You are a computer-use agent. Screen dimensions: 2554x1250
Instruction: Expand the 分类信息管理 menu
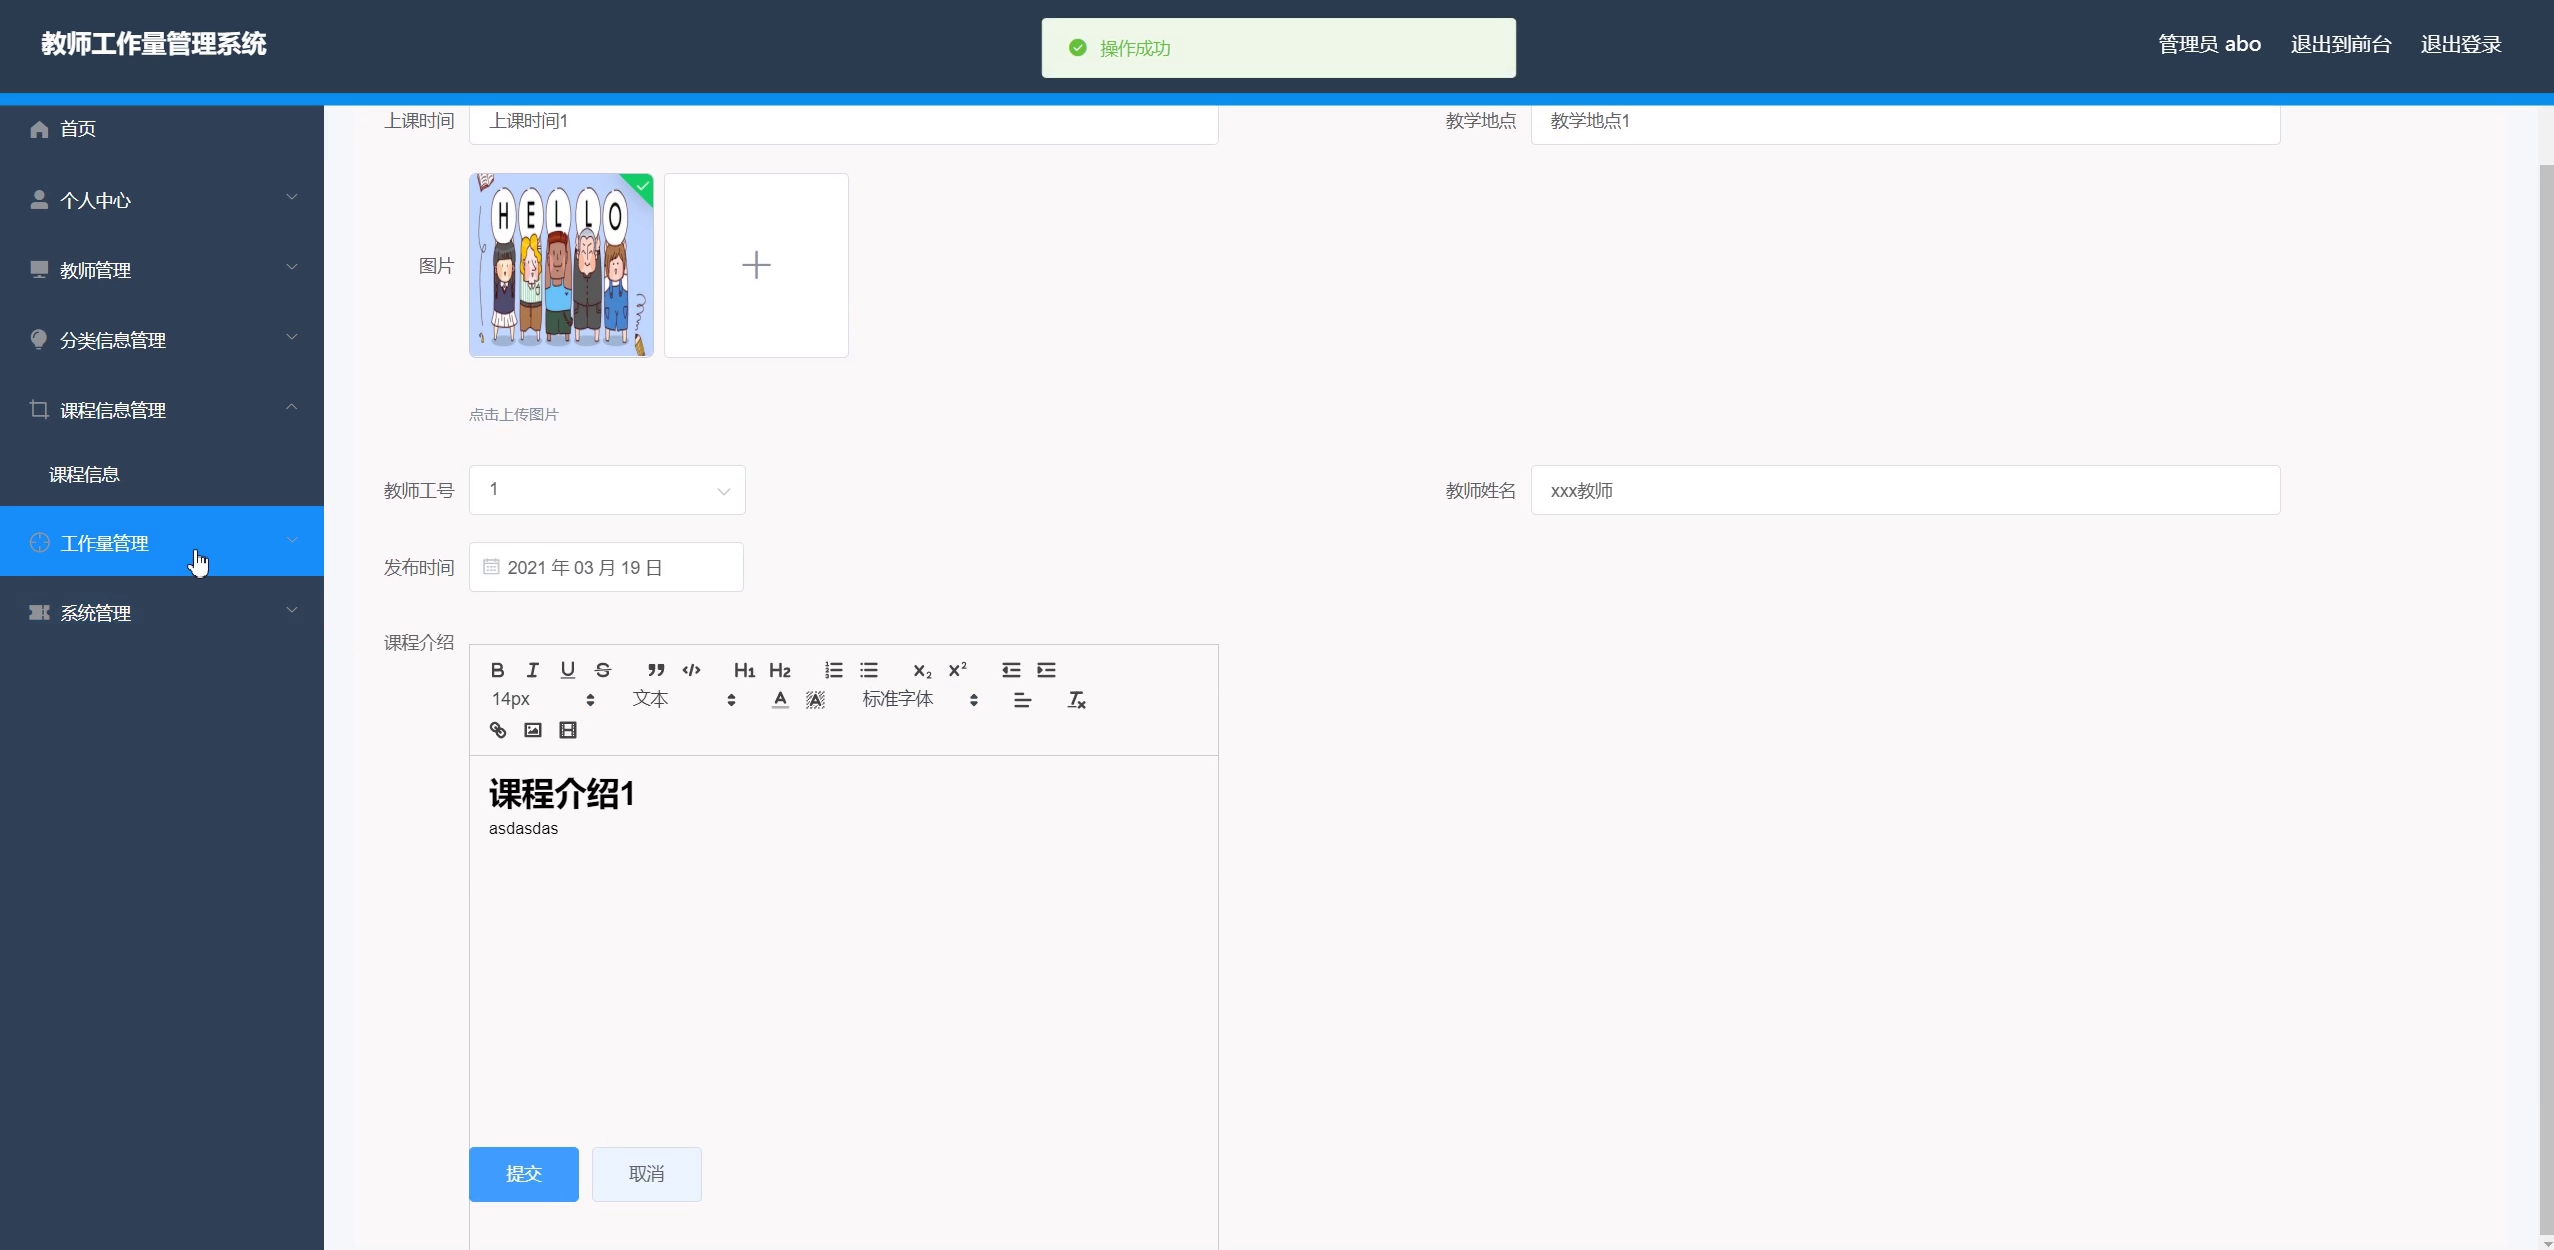pos(162,340)
